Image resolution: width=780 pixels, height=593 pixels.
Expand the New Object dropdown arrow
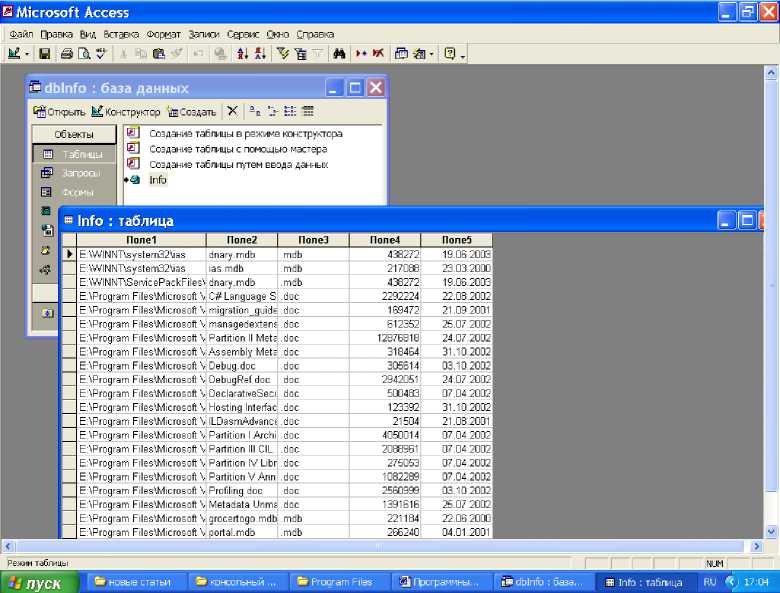[x=432, y=53]
